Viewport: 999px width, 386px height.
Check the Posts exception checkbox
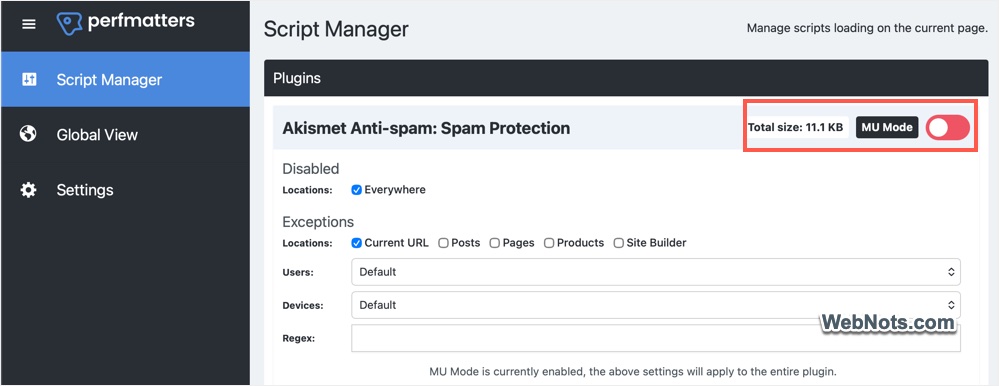(443, 243)
